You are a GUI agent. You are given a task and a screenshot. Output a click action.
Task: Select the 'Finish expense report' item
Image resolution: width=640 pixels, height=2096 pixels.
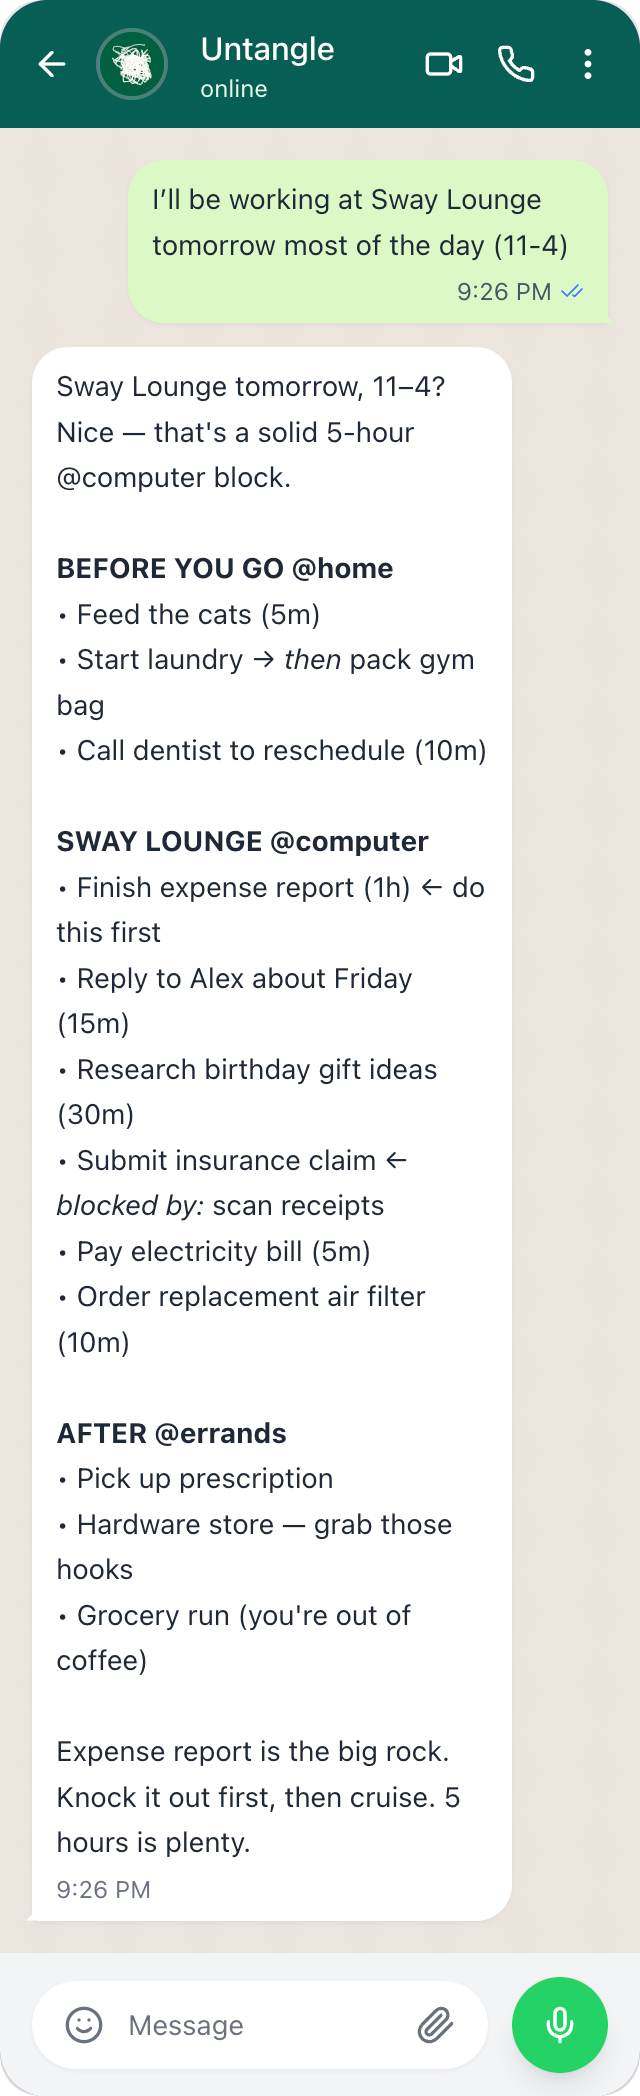click(x=268, y=887)
